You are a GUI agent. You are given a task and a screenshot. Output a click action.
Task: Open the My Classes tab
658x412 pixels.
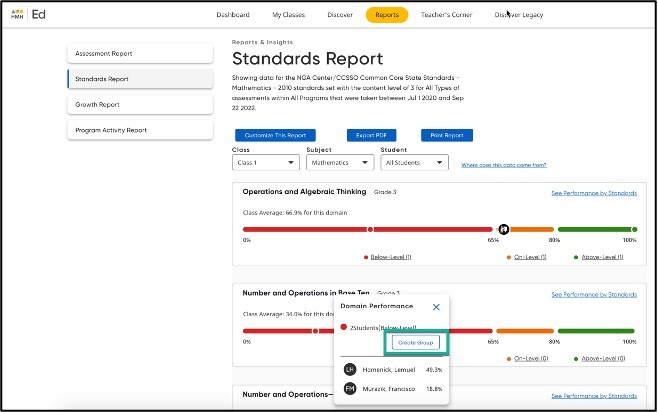click(x=289, y=15)
